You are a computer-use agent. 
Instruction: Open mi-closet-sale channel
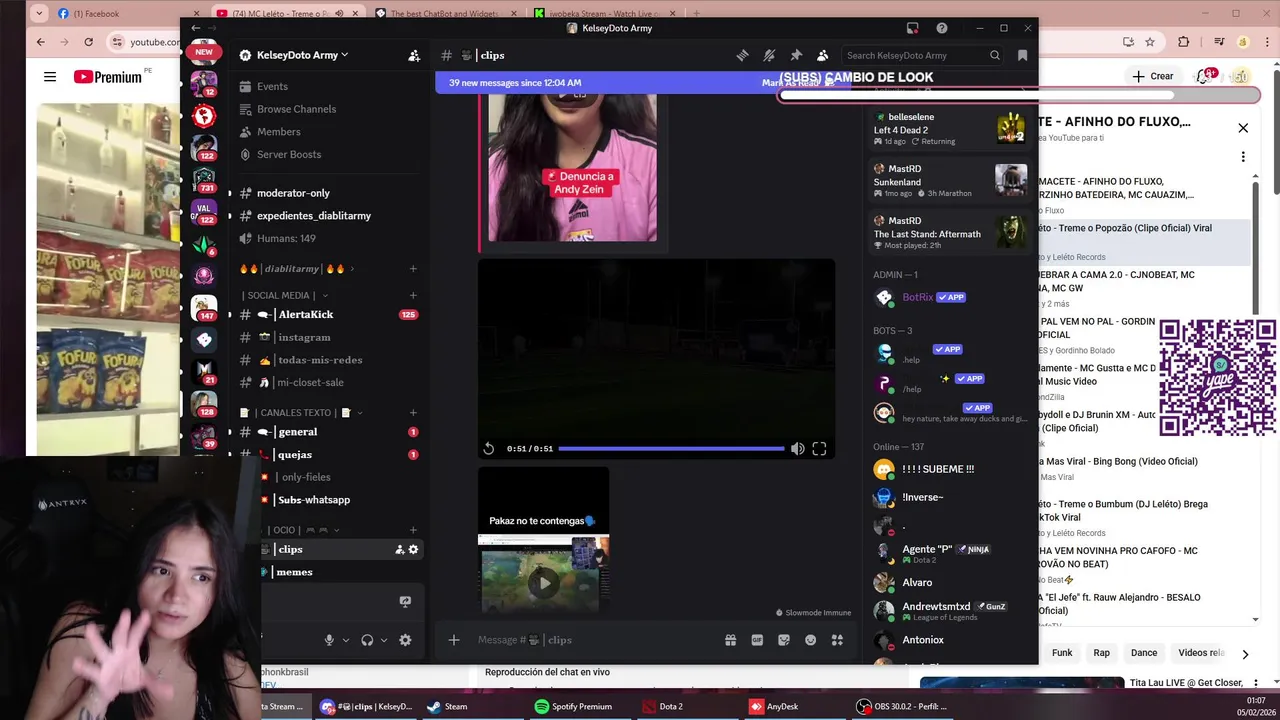coord(310,382)
